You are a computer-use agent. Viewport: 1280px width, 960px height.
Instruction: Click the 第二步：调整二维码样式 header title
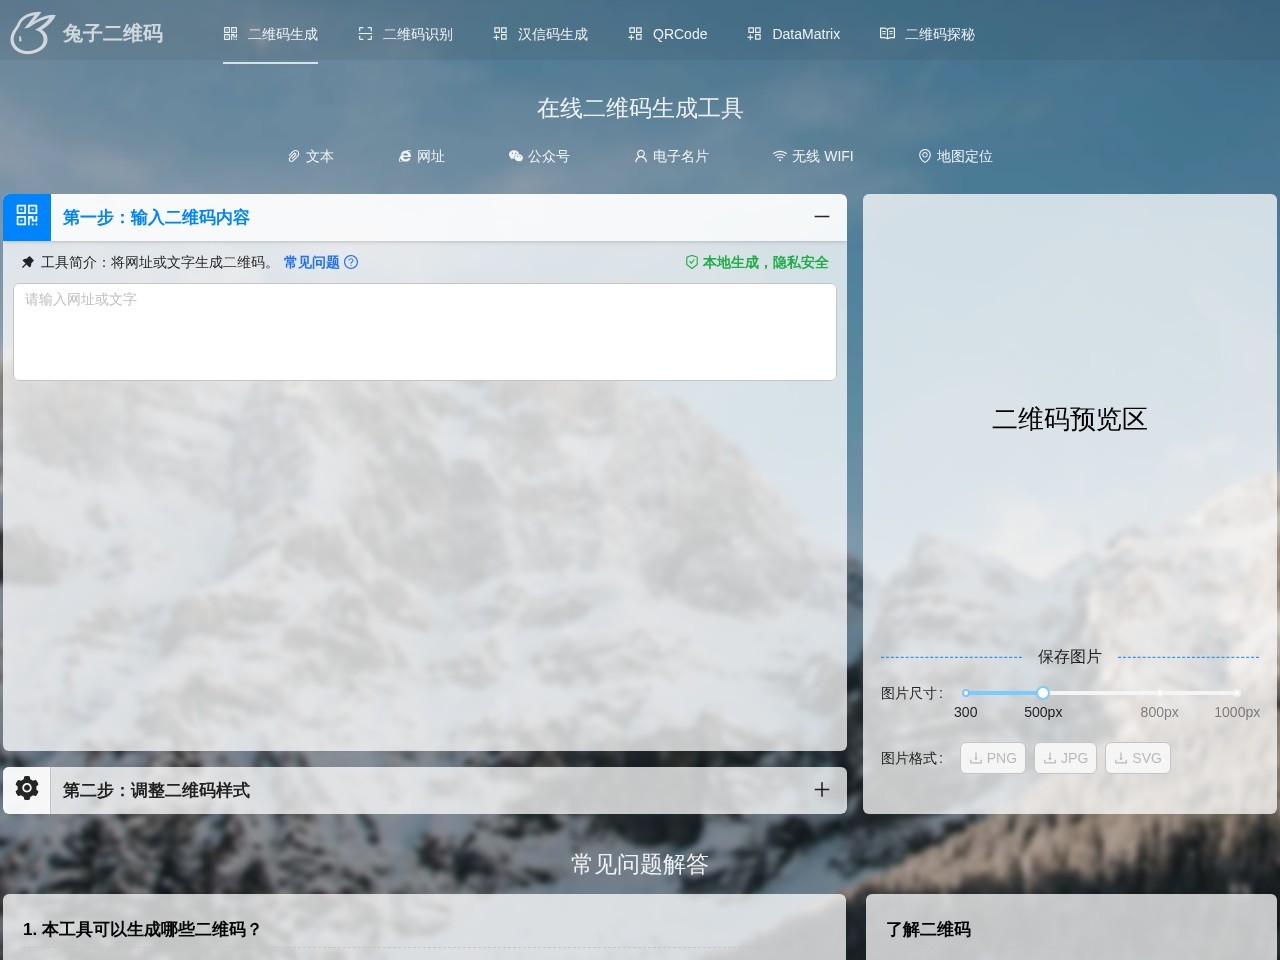pos(156,790)
